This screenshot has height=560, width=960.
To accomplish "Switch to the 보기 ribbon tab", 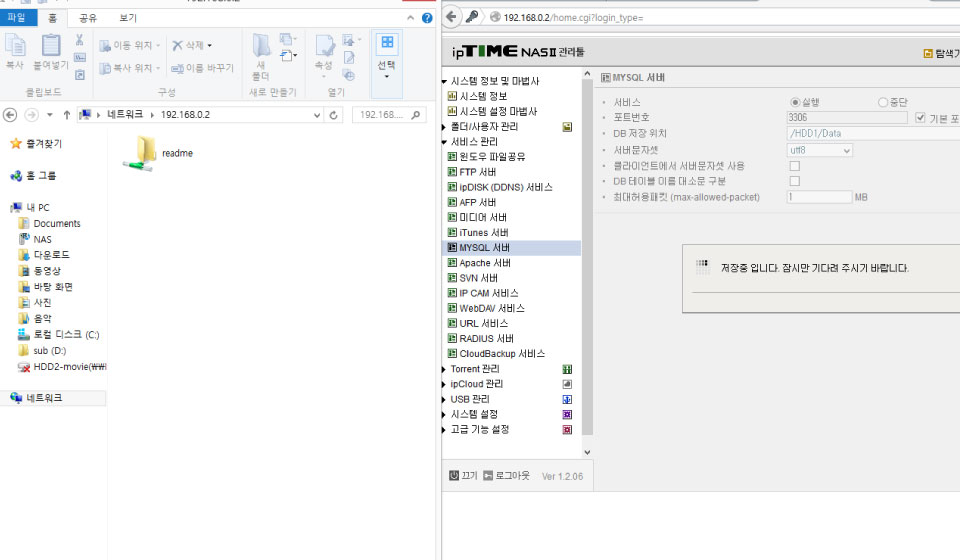I will pyautogui.click(x=128, y=18).
